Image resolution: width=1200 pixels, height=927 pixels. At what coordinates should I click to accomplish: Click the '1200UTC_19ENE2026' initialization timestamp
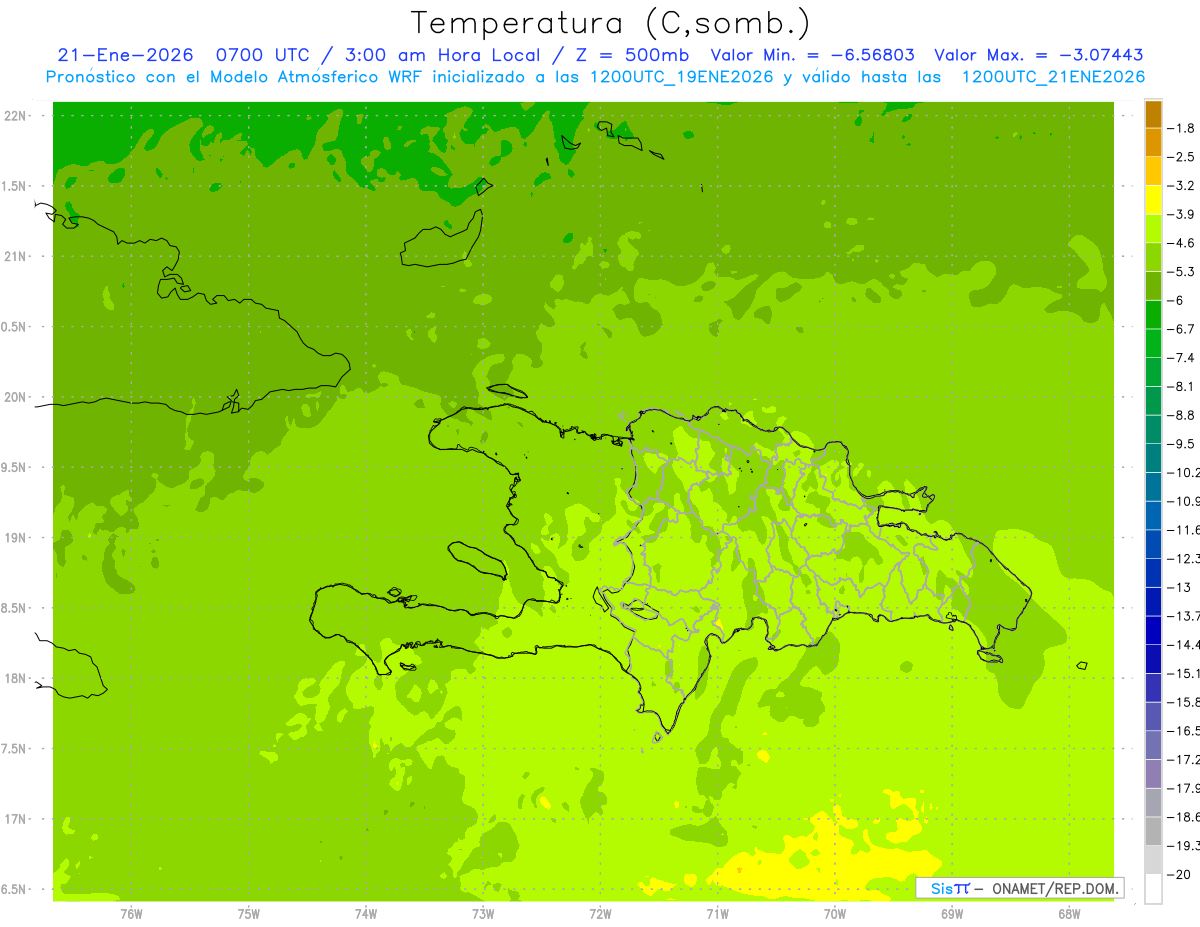(x=681, y=77)
